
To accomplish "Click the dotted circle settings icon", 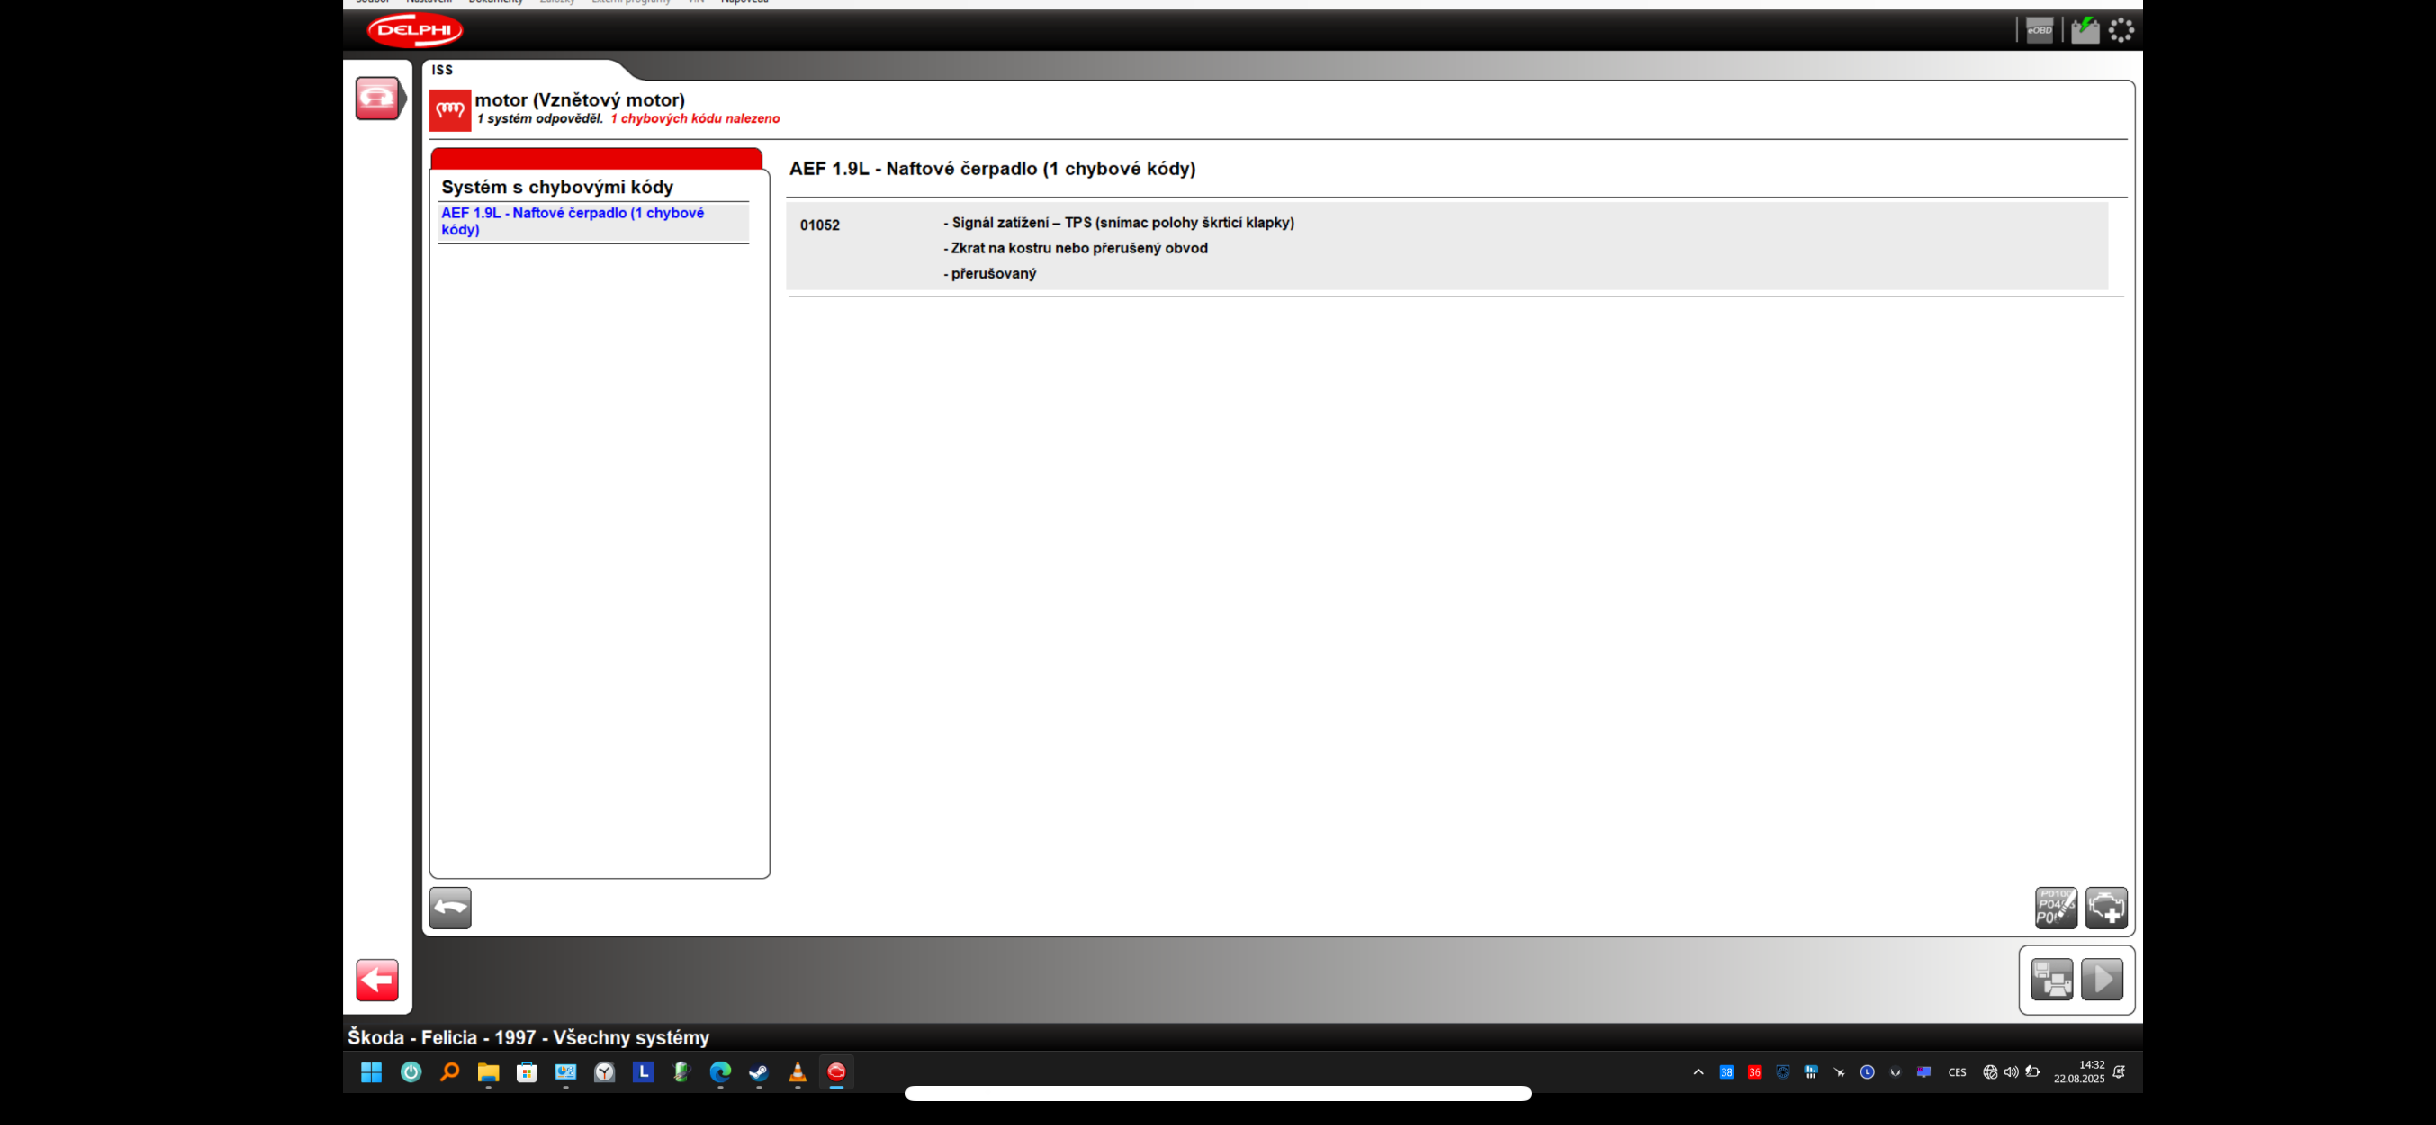I will [2121, 30].
